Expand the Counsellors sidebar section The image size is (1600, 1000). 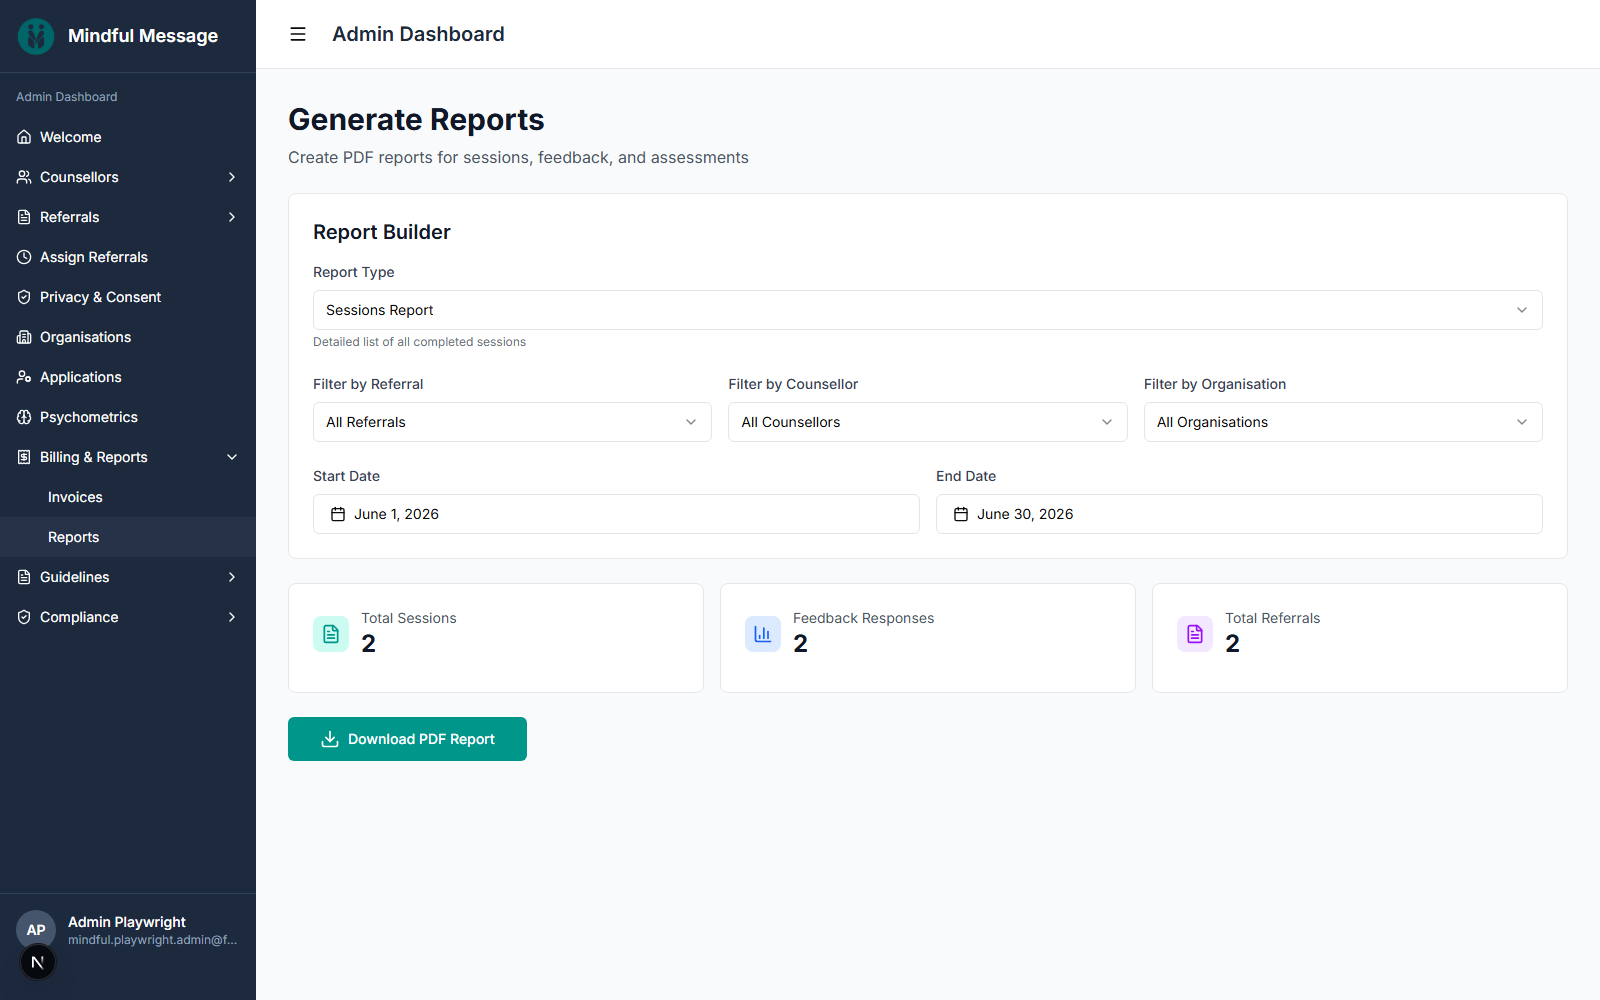128,177
